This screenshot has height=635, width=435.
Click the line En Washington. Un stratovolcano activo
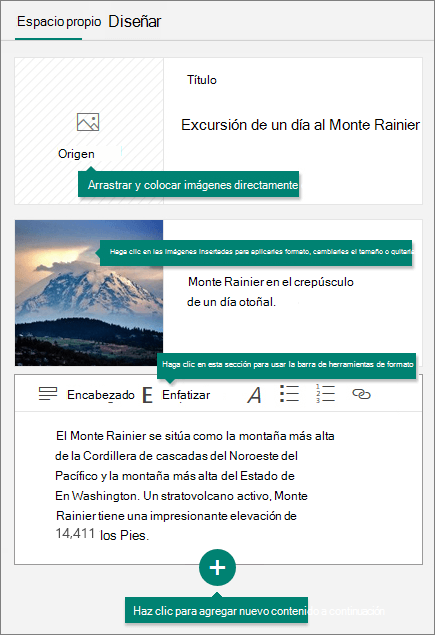(181, 496)
